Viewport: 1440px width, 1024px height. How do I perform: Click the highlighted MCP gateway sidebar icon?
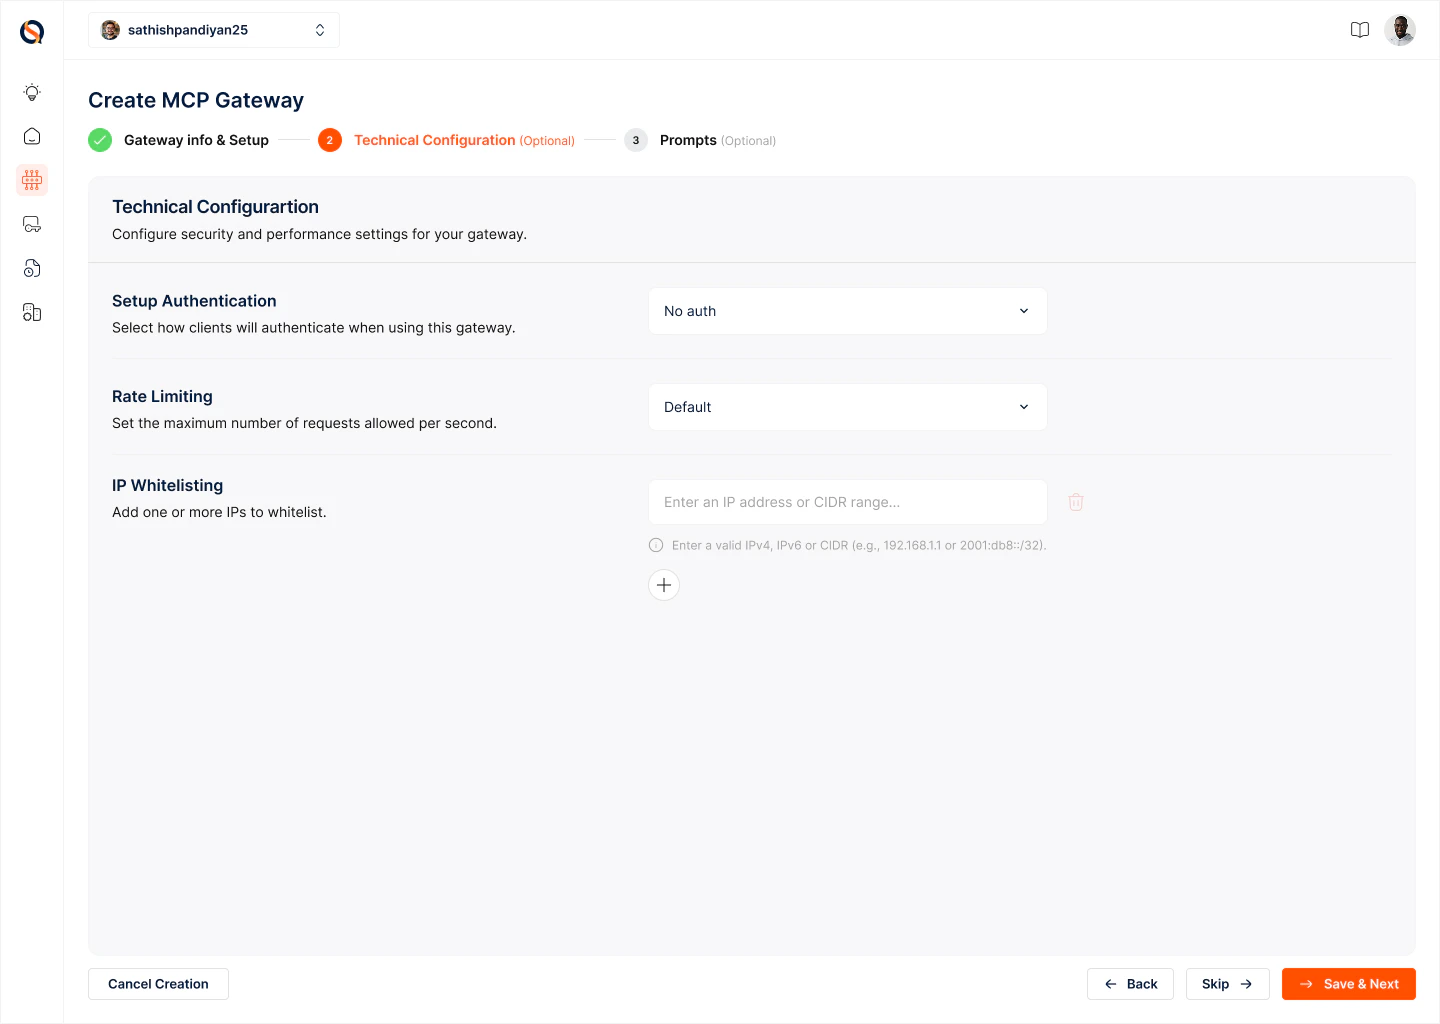[x=31, y=179]
